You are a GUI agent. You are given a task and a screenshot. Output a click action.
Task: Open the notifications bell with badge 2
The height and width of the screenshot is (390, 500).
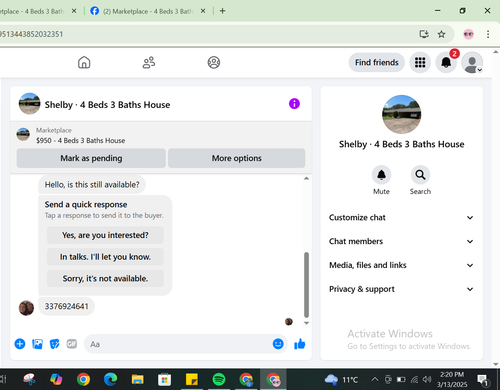pyautogui.click(x=446, y=62)
